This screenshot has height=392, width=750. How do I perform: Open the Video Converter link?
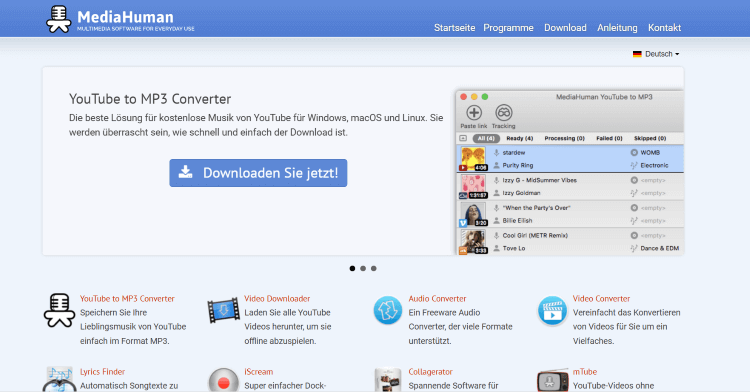point(601,299)
